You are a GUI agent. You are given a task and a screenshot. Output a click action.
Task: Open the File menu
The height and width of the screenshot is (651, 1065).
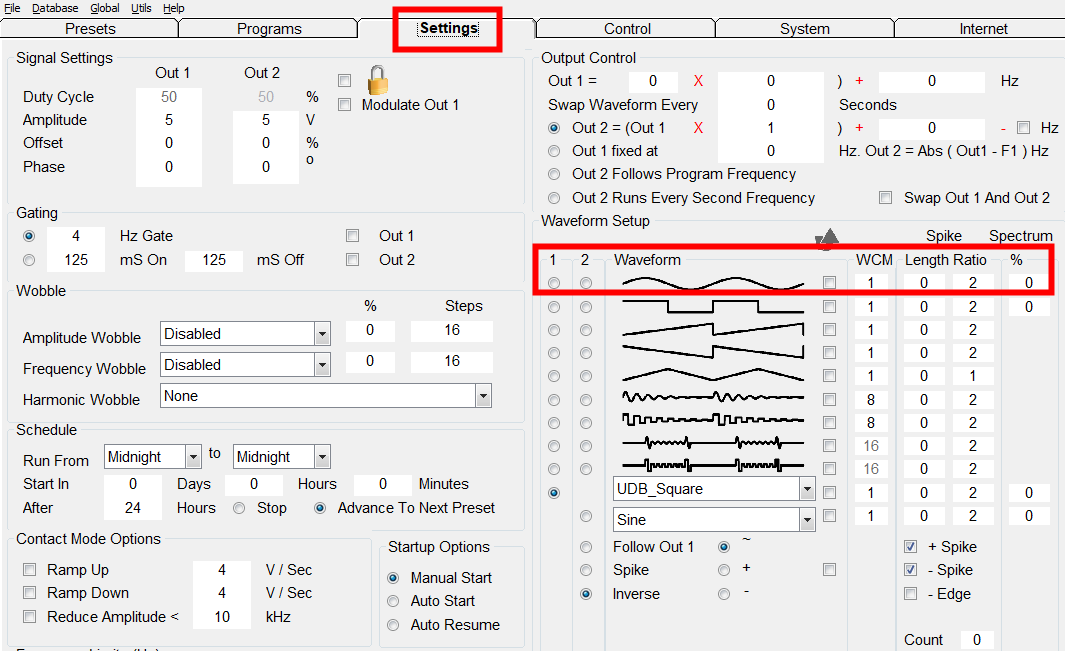click(12, 8)
